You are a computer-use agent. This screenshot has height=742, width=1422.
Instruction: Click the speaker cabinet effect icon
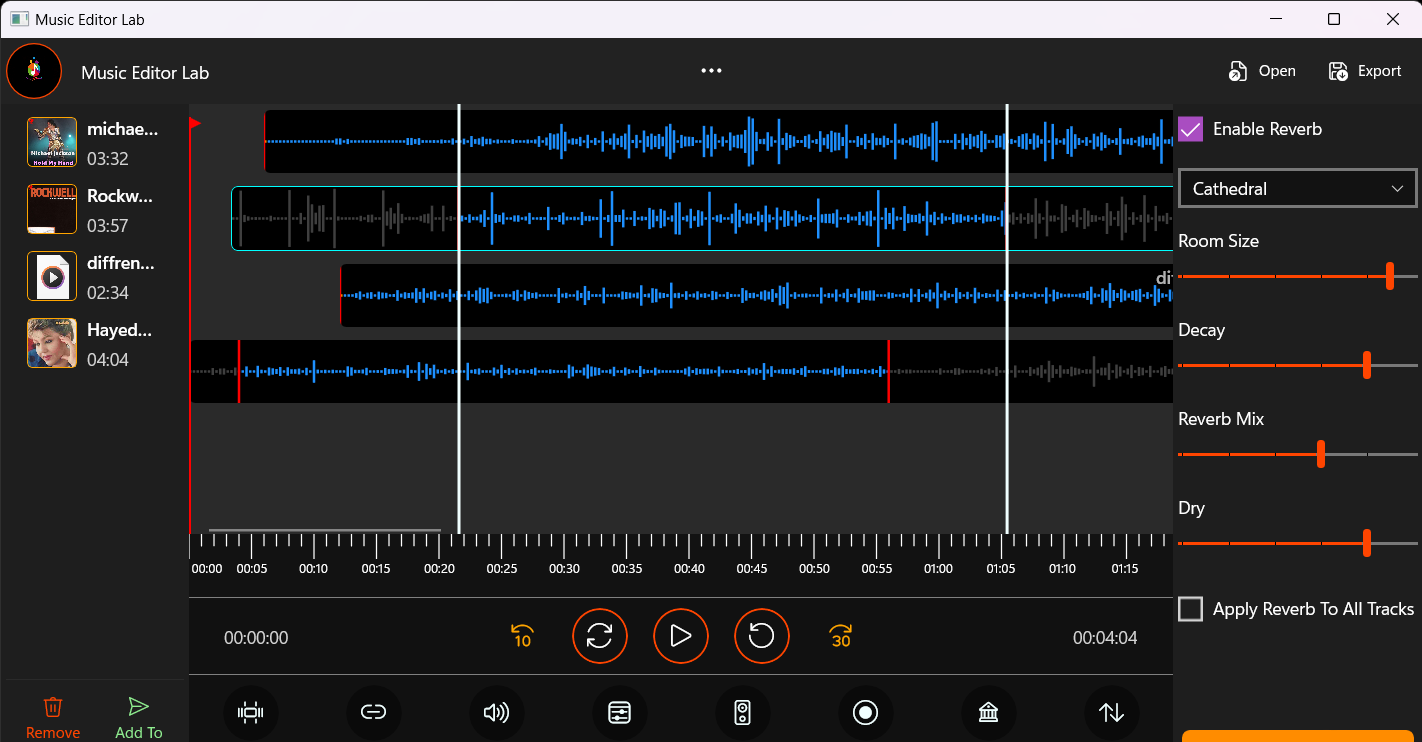click(x=743, y=712)
